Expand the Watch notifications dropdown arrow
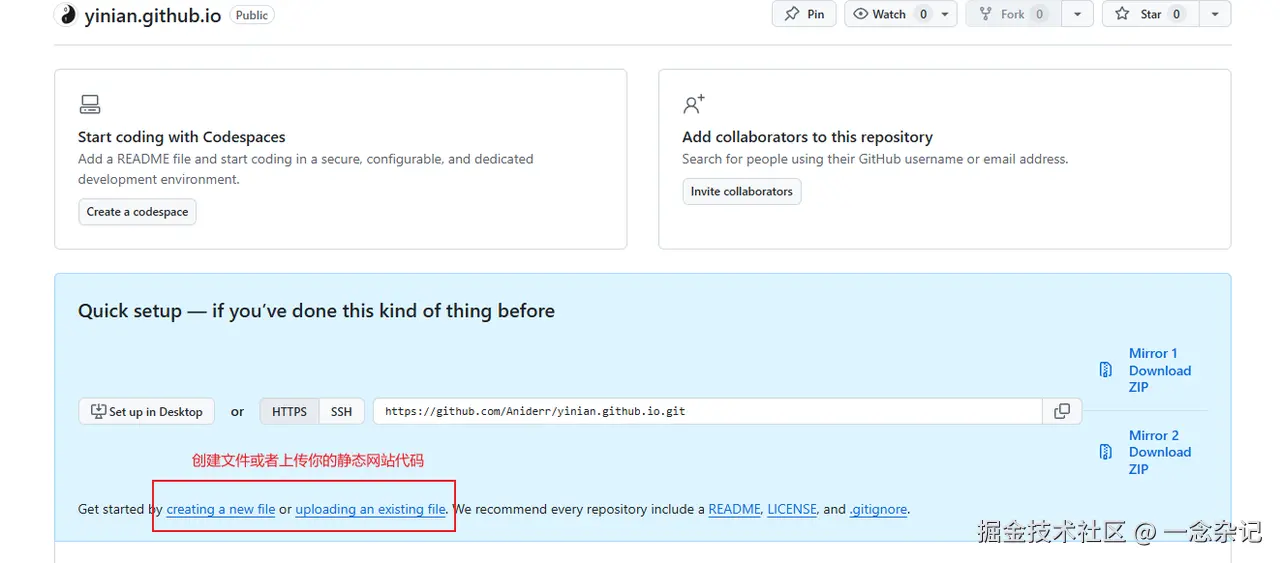 (947, 14)
